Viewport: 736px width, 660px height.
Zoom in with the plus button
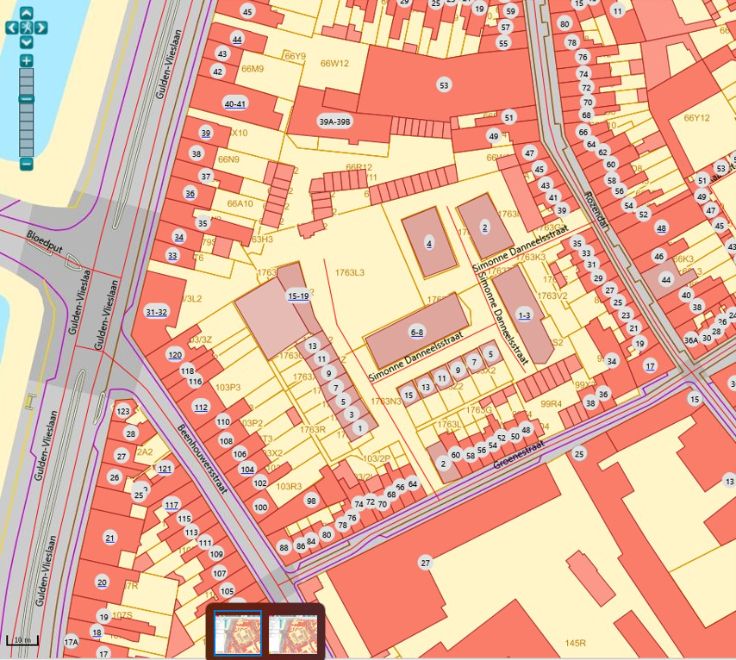coord(26,61)
